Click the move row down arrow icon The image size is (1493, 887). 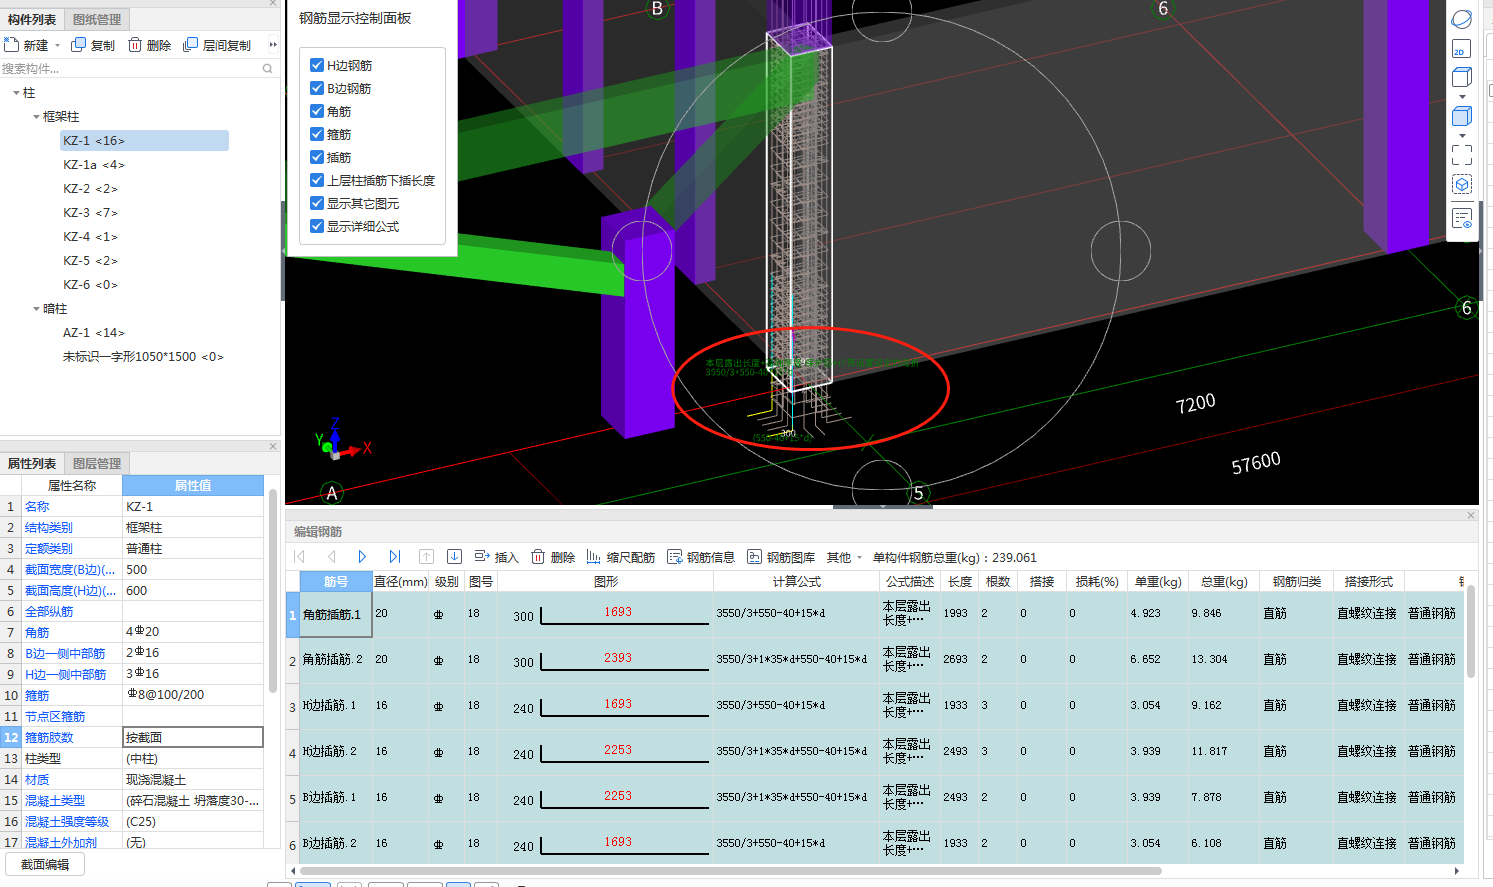coord(454,557)
